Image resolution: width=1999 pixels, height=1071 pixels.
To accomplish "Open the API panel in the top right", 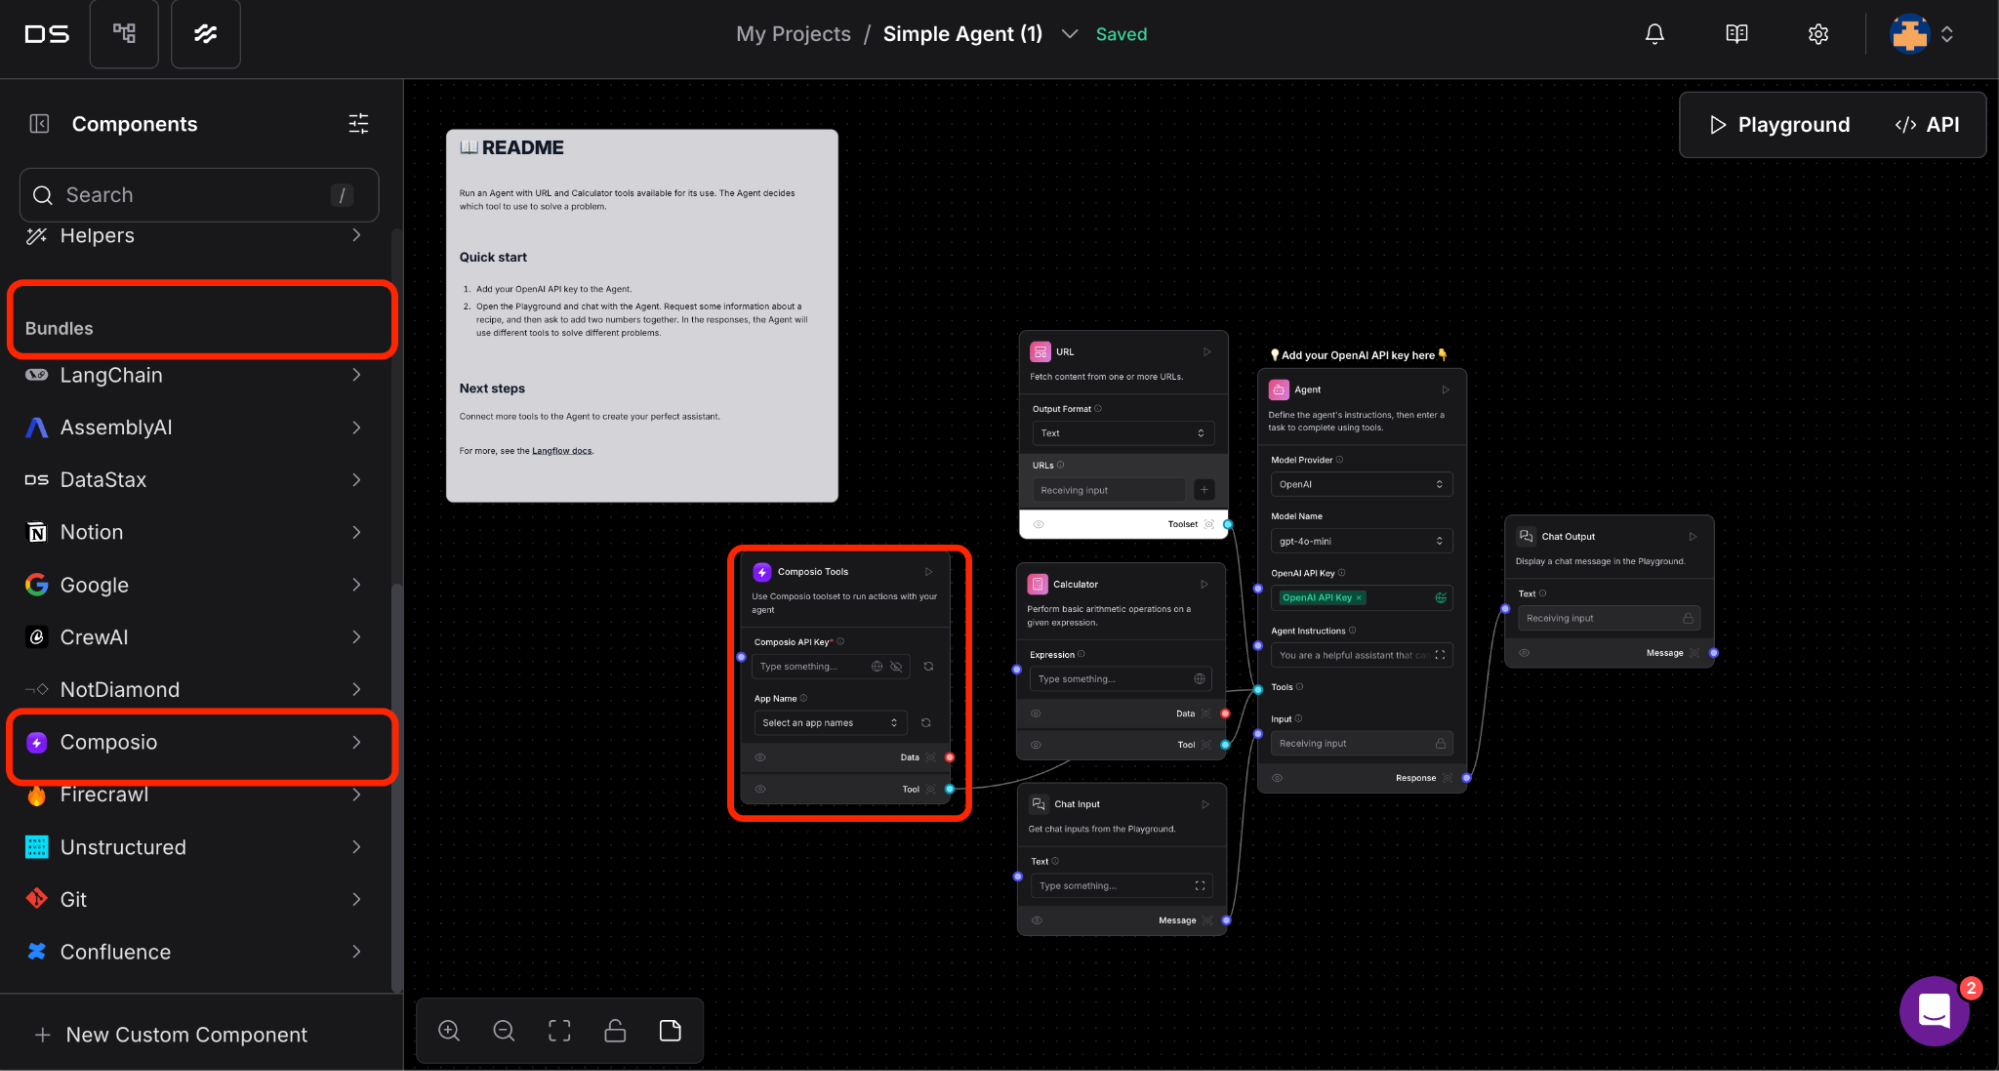I will click(1925, 124).
